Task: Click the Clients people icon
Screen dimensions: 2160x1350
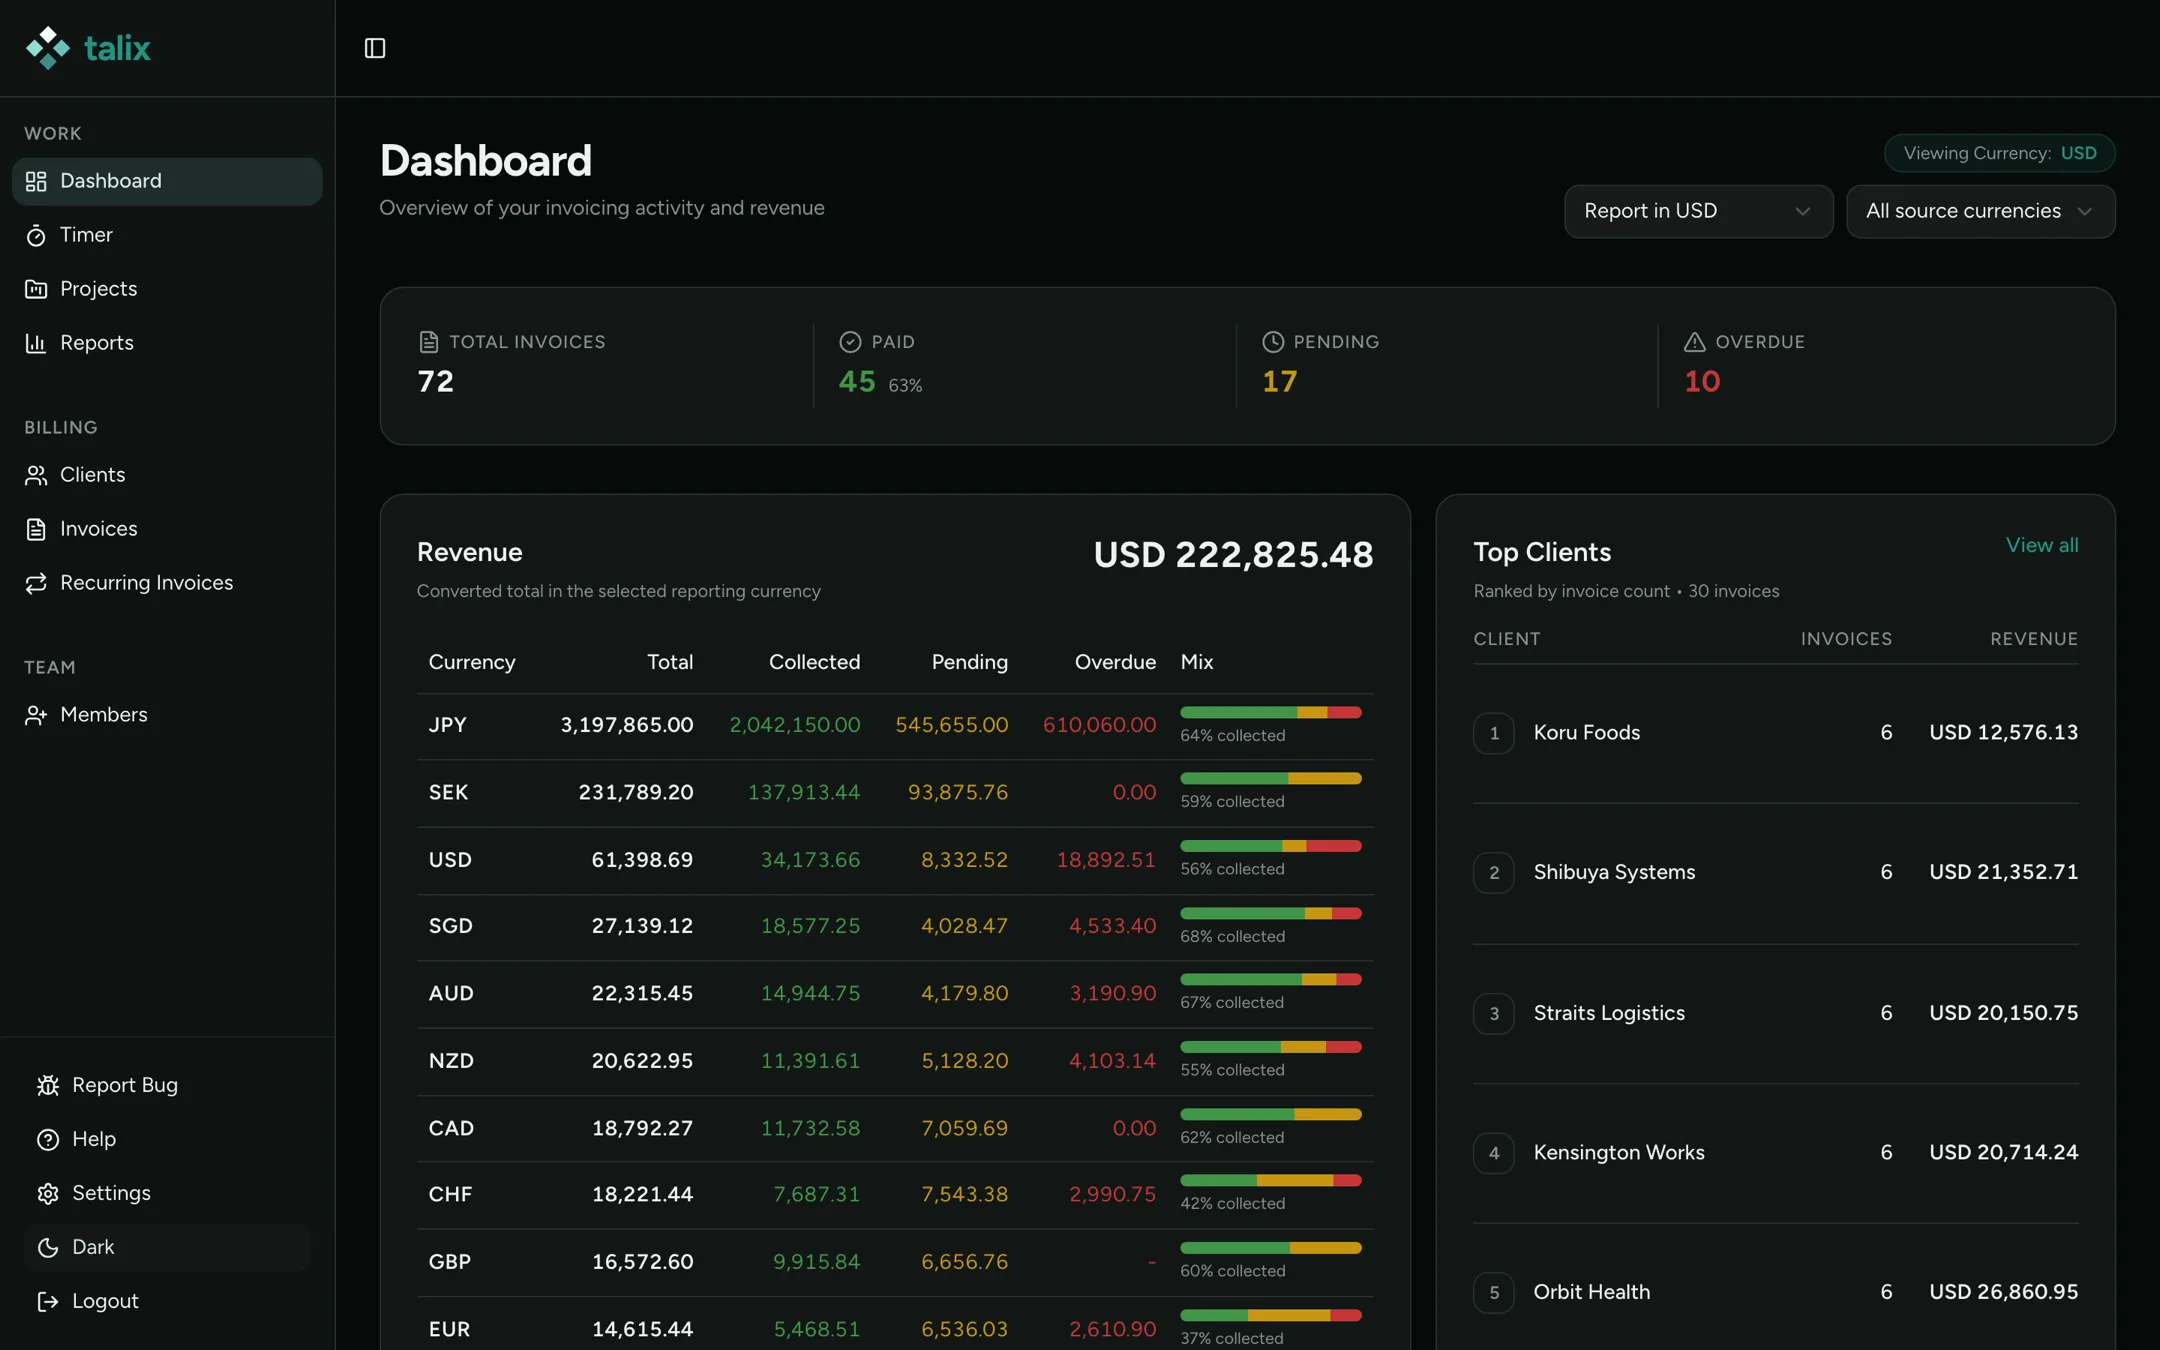Action: click(x=36, y=475)
